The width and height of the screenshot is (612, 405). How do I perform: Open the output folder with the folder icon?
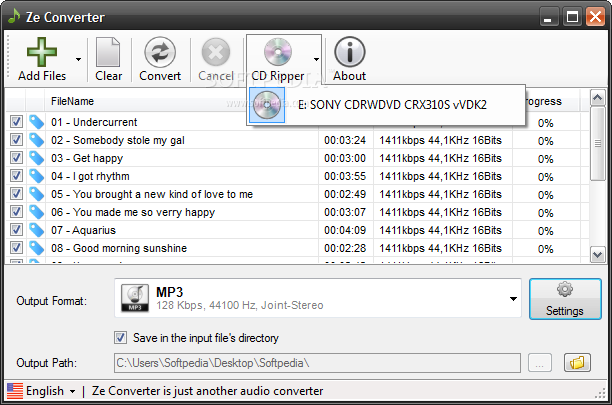click(577, 363)
